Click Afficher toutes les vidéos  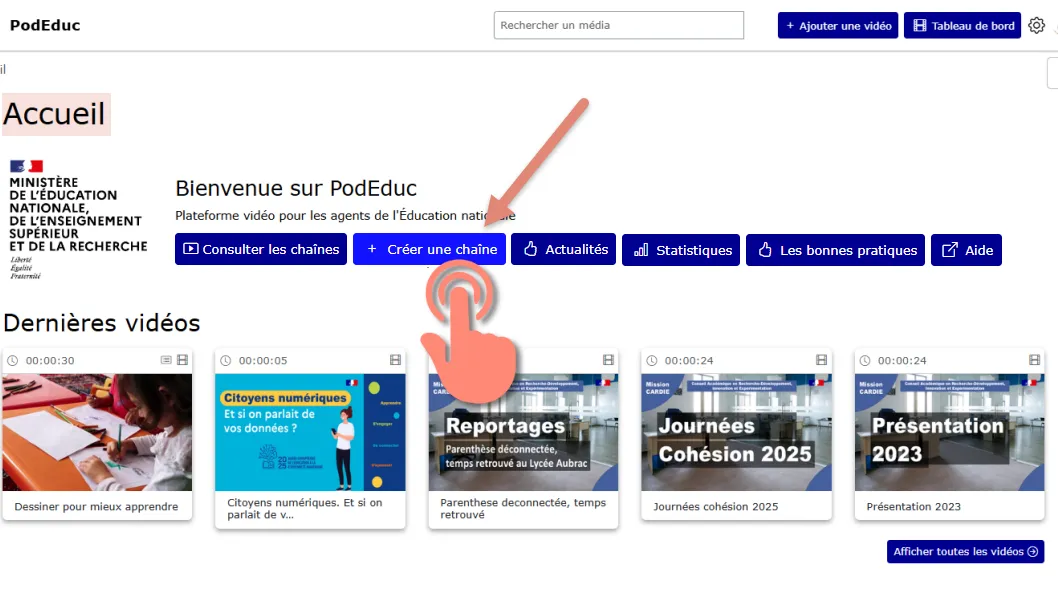(x=966, y=551)
